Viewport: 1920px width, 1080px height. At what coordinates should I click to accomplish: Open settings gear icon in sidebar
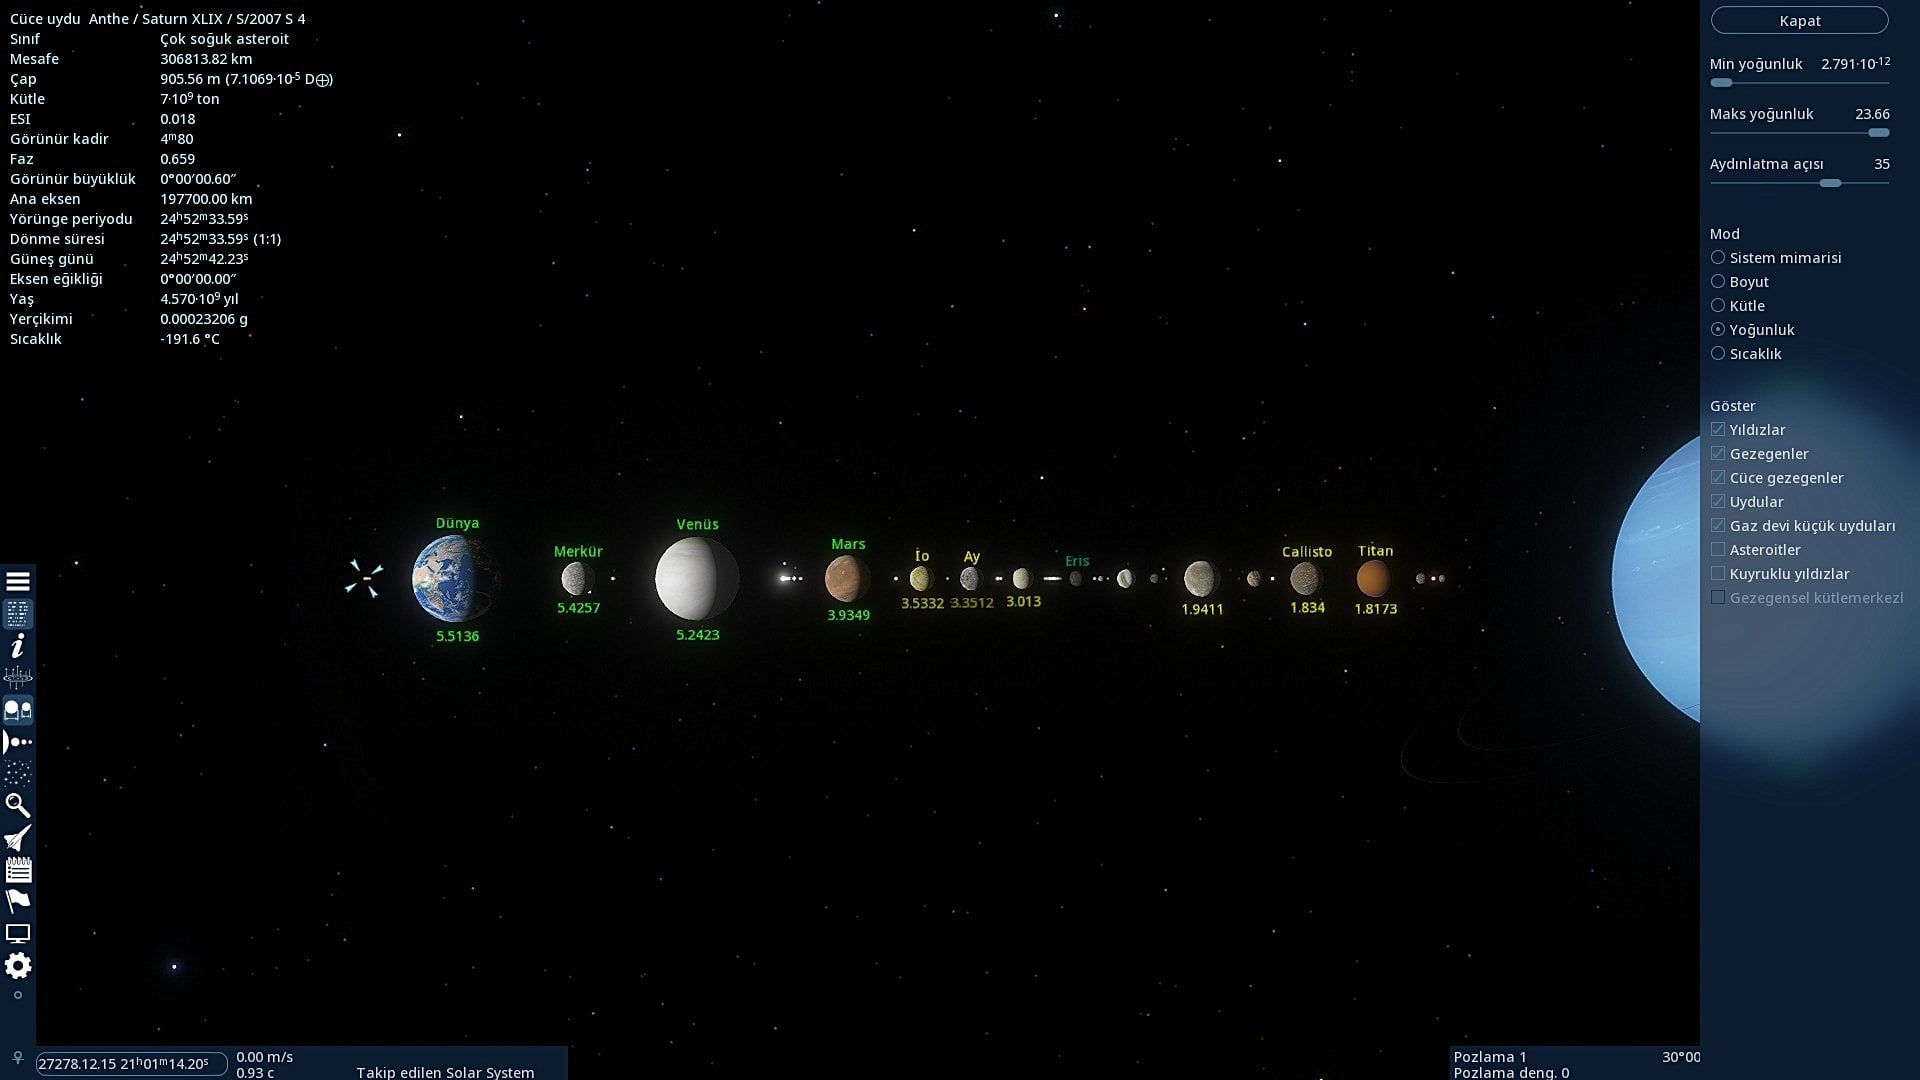pyautogui.click(x=18, y=965)
